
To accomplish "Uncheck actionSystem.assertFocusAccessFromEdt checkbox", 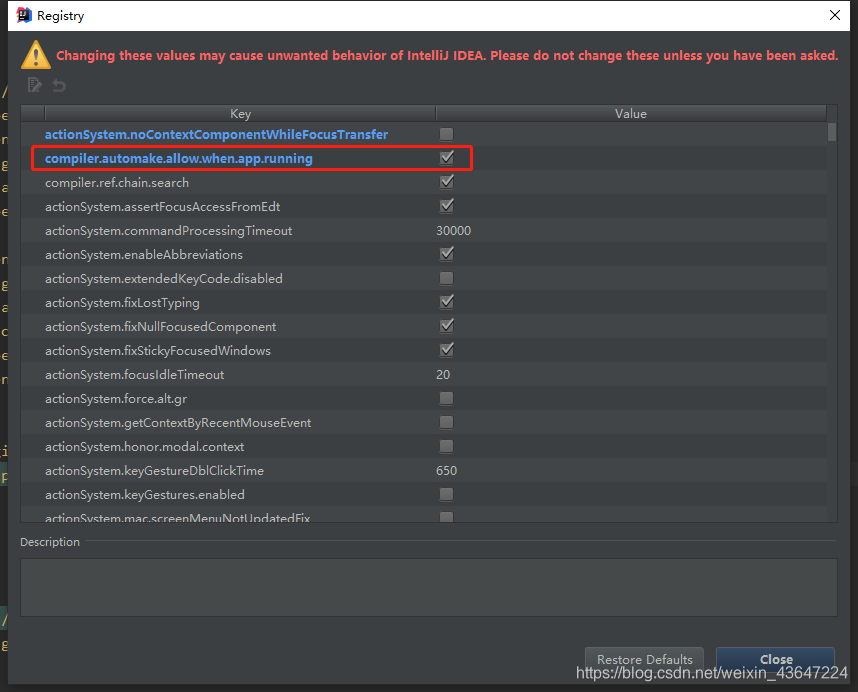I will [447, 206].
